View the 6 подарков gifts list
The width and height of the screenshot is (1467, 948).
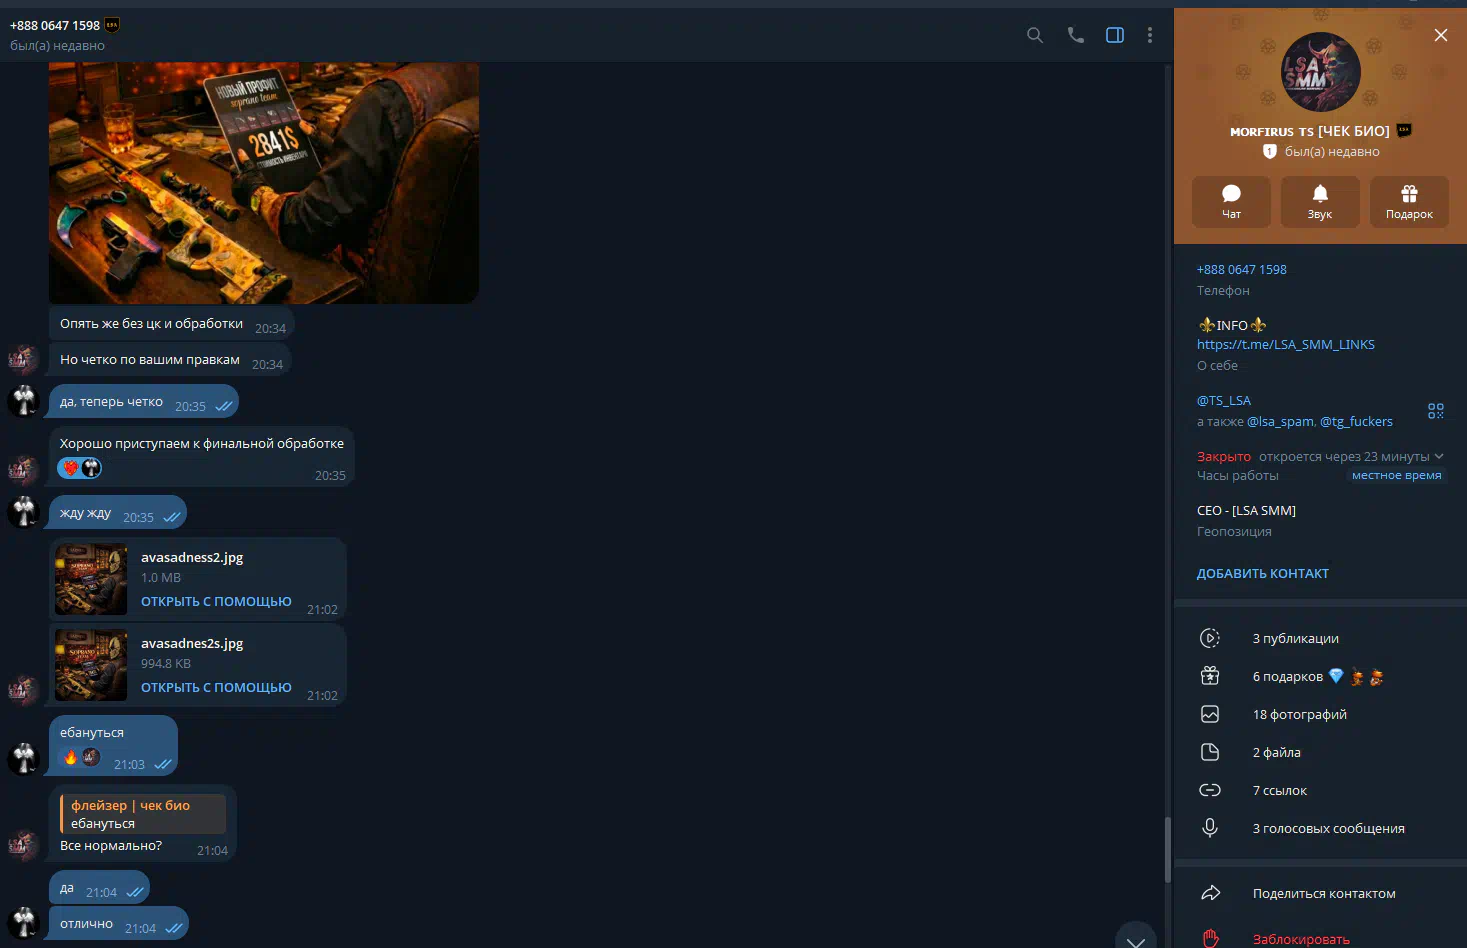click(x=1287, y=676)
